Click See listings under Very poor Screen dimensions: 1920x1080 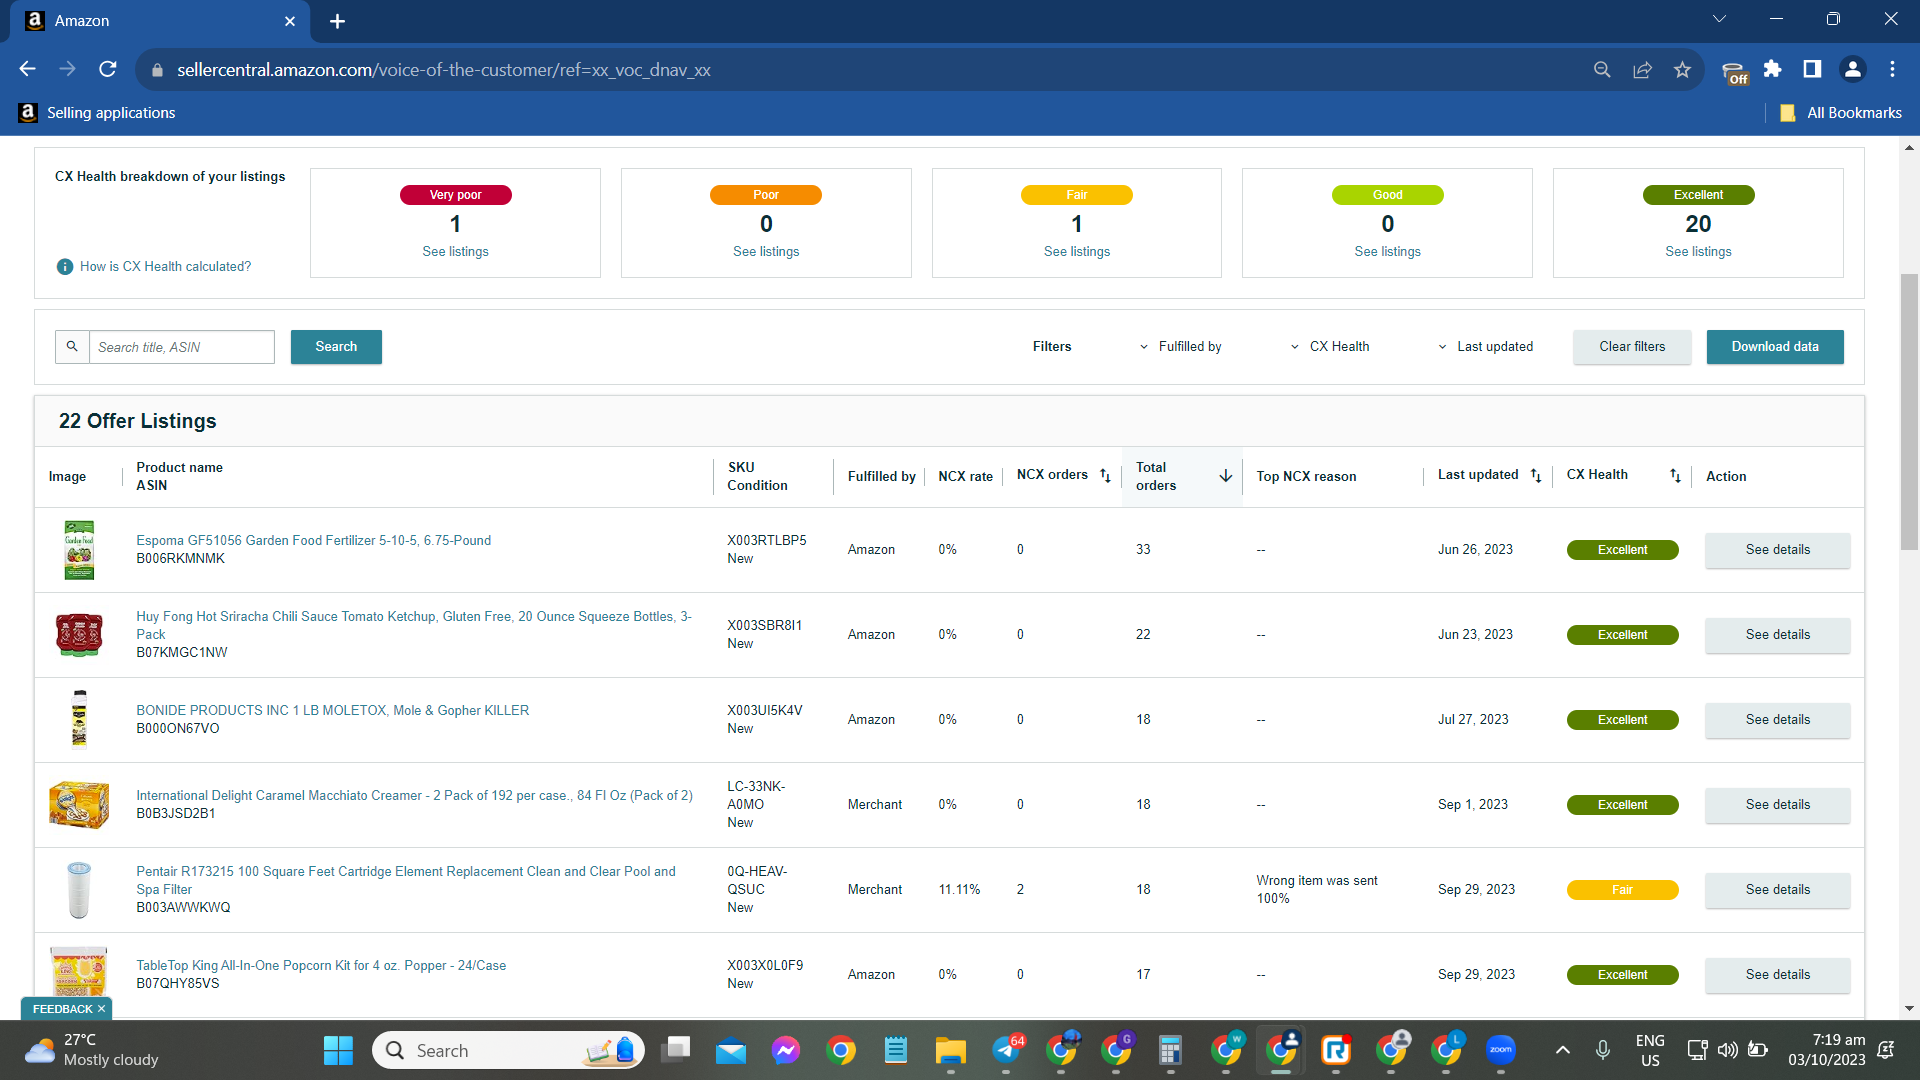(455, 252)
